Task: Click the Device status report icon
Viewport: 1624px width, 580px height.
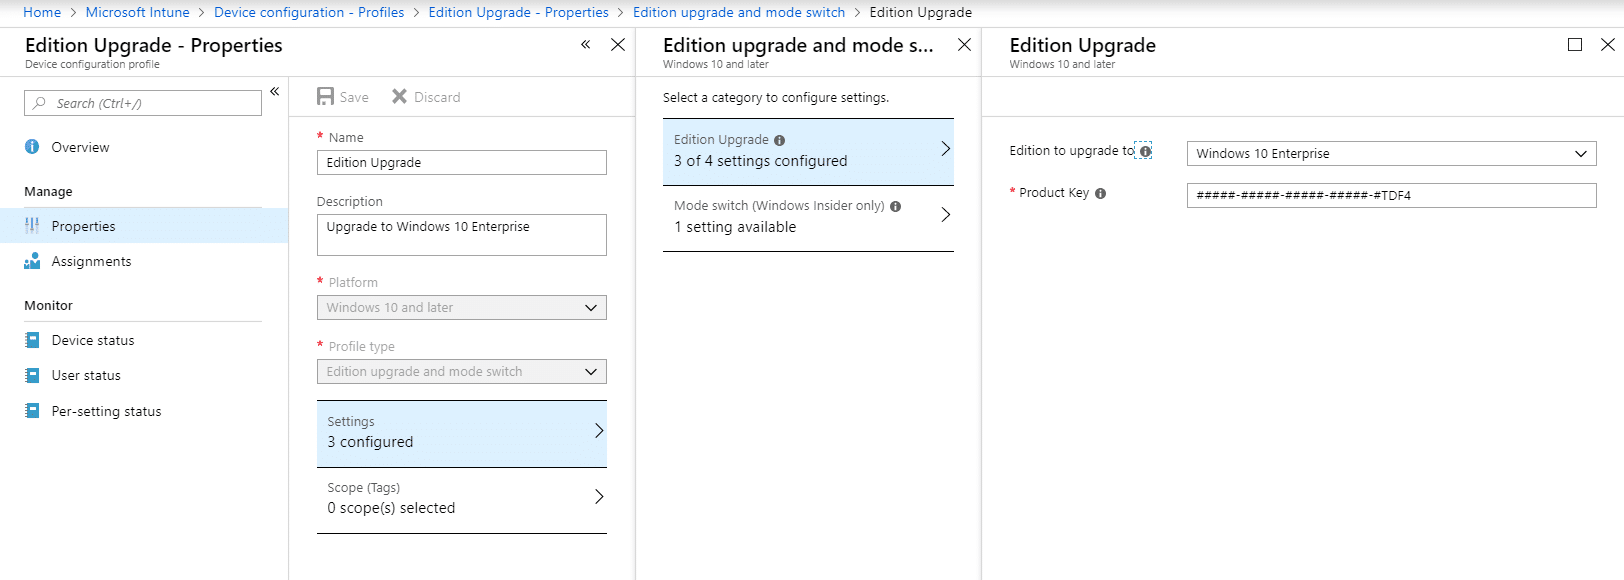Action: [x=32, y=340]
